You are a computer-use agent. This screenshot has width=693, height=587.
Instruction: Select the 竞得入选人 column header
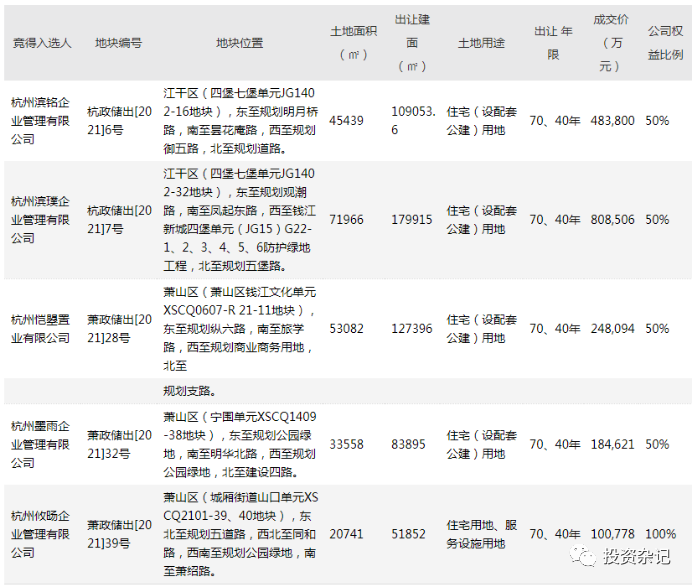point(42,43)
